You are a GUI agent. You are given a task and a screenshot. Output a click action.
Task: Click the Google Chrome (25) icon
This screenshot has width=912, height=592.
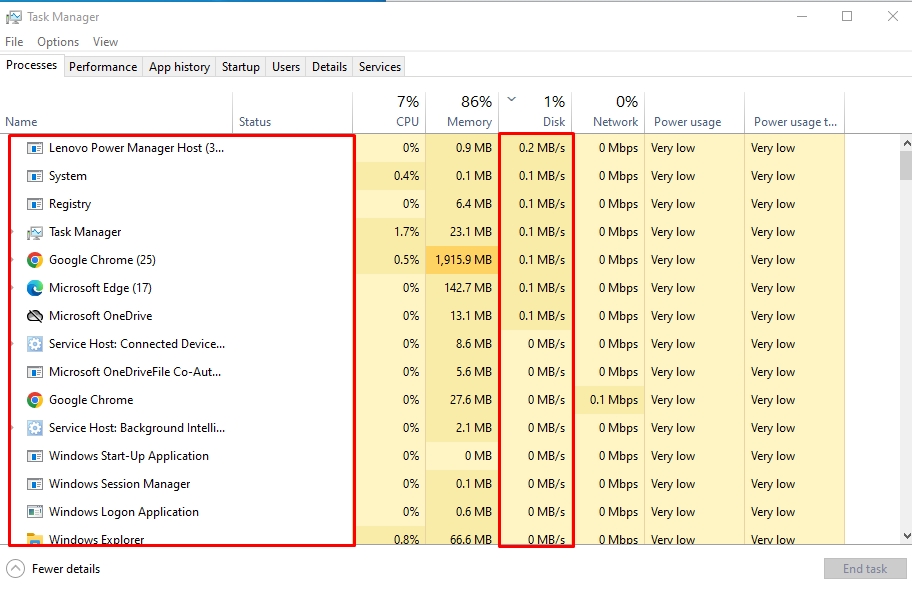(35, 260)
